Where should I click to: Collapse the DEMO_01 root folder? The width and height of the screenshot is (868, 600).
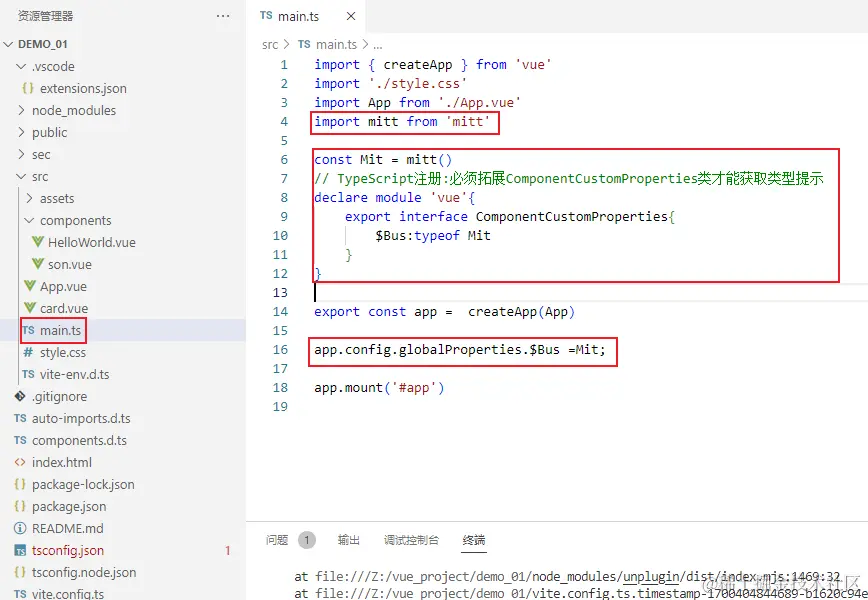click(8, 44)
